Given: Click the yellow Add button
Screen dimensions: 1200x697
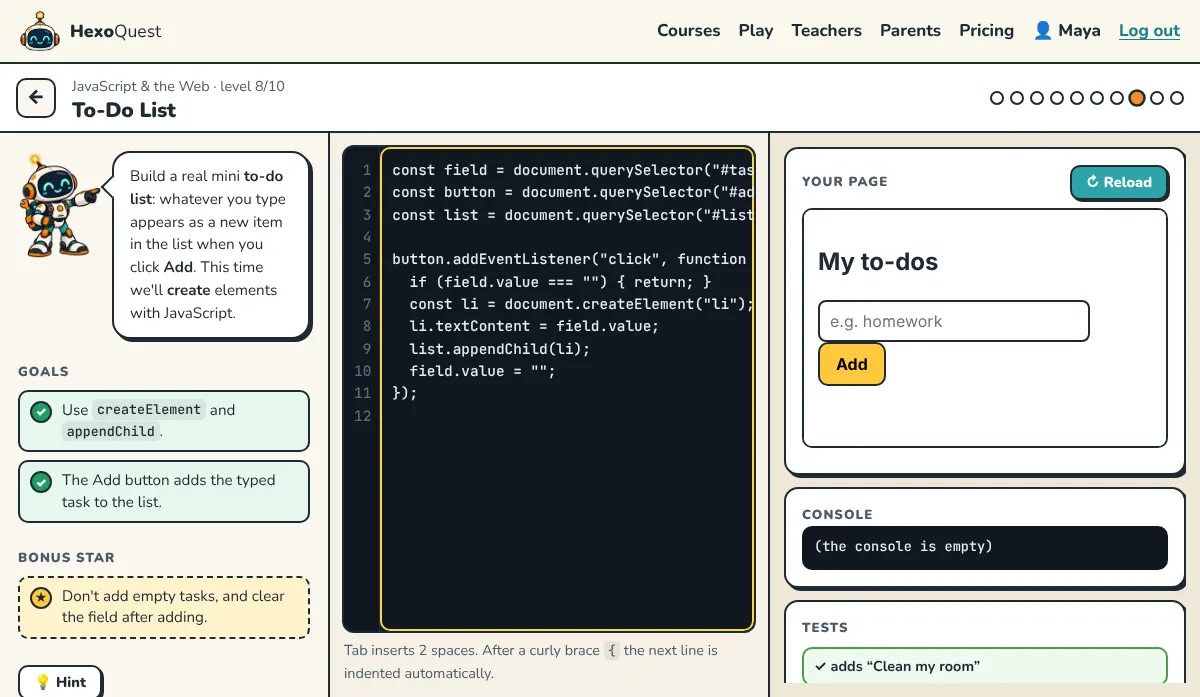Looking at the screenshot, I should pyautogui.click(x=852, y=364).
